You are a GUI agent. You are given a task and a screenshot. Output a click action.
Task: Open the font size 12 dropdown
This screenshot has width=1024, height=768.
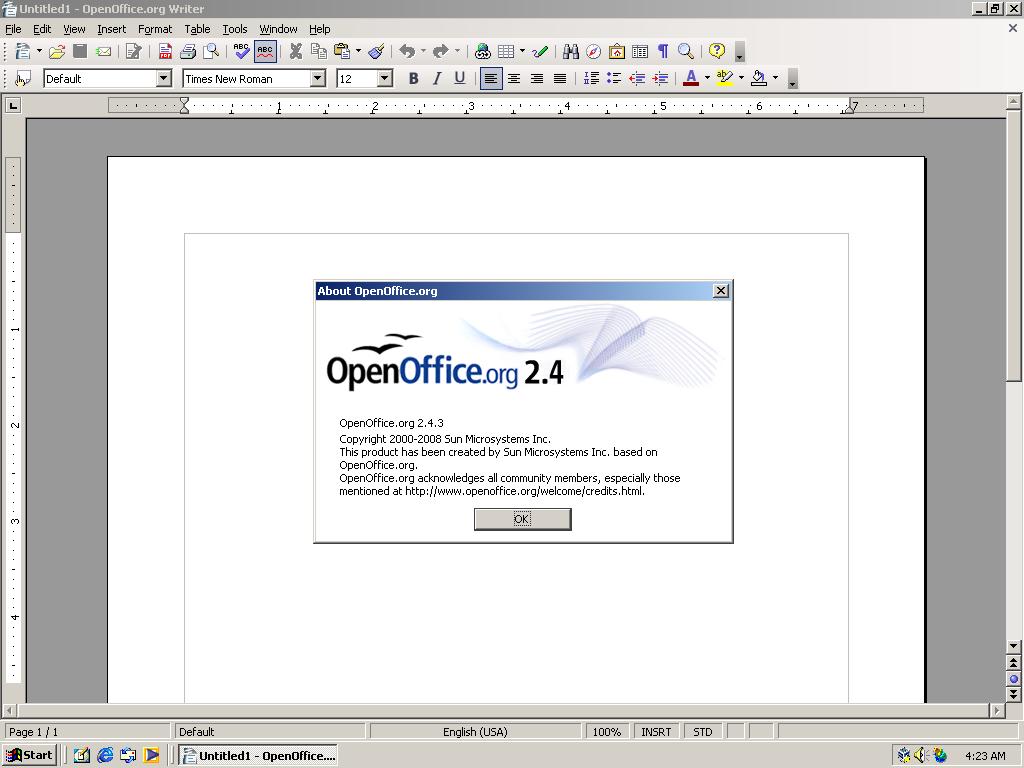tap(385, 79)
